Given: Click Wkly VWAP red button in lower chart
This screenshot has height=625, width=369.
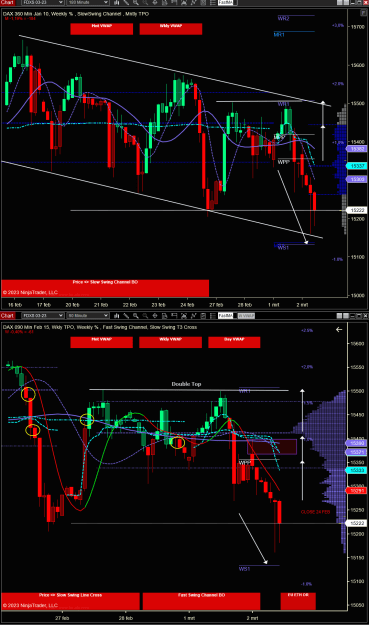Looking at the screenshot, I should pyautogui.click(x=170, y=342).
